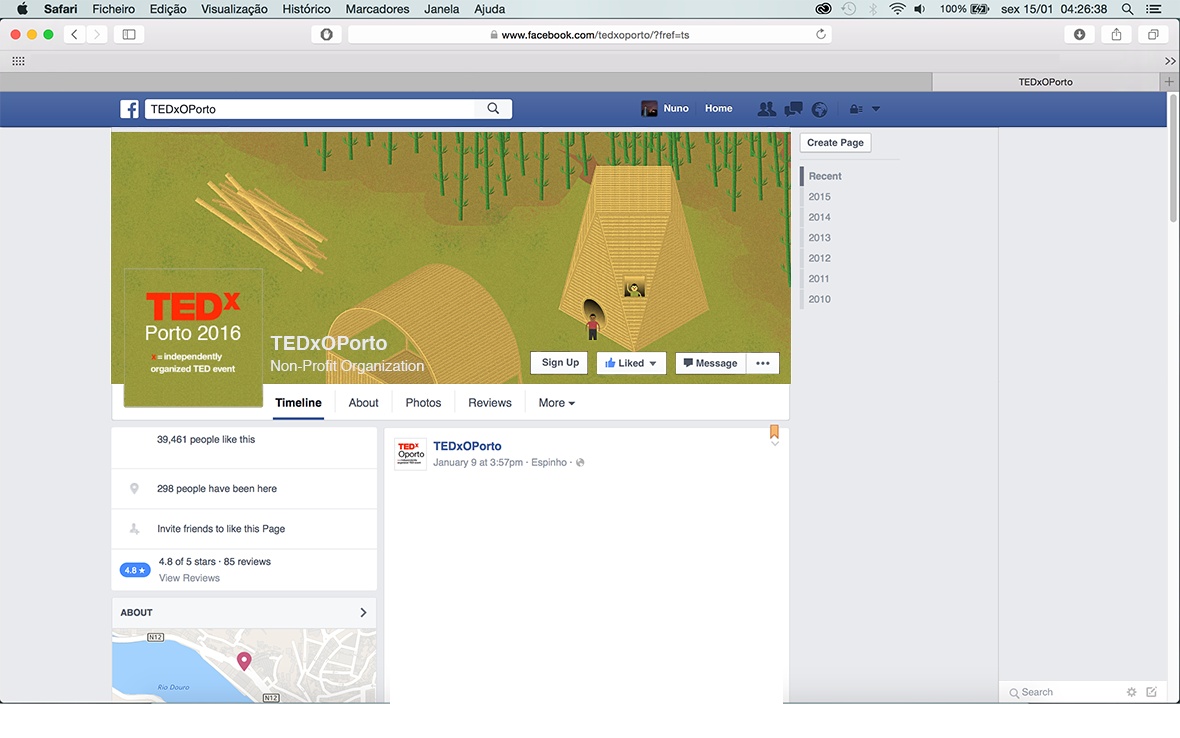Viewport: 1180px width, 738px height.
Task: Jump to 2015 in the timeline navigator
Action: tap(820, 196)
